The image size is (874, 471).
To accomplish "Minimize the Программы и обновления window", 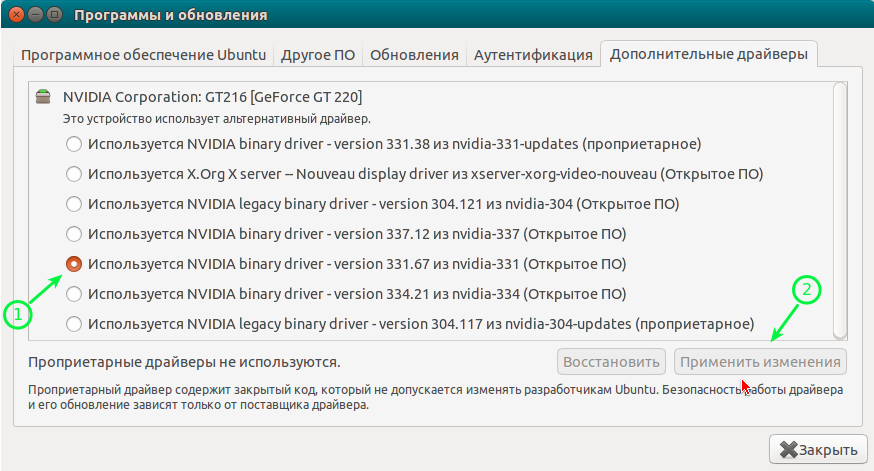I will coord(35,14).
